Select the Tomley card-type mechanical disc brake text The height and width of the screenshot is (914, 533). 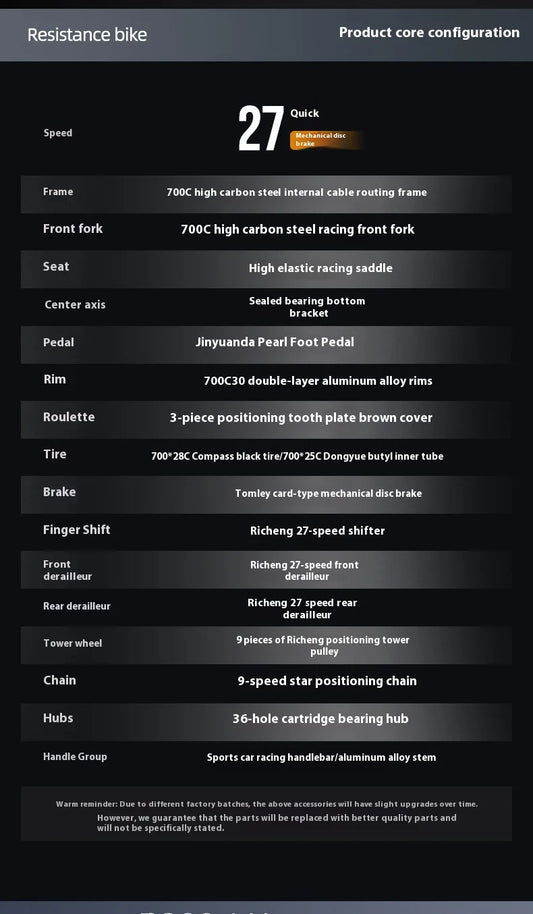tap(328, 494)
